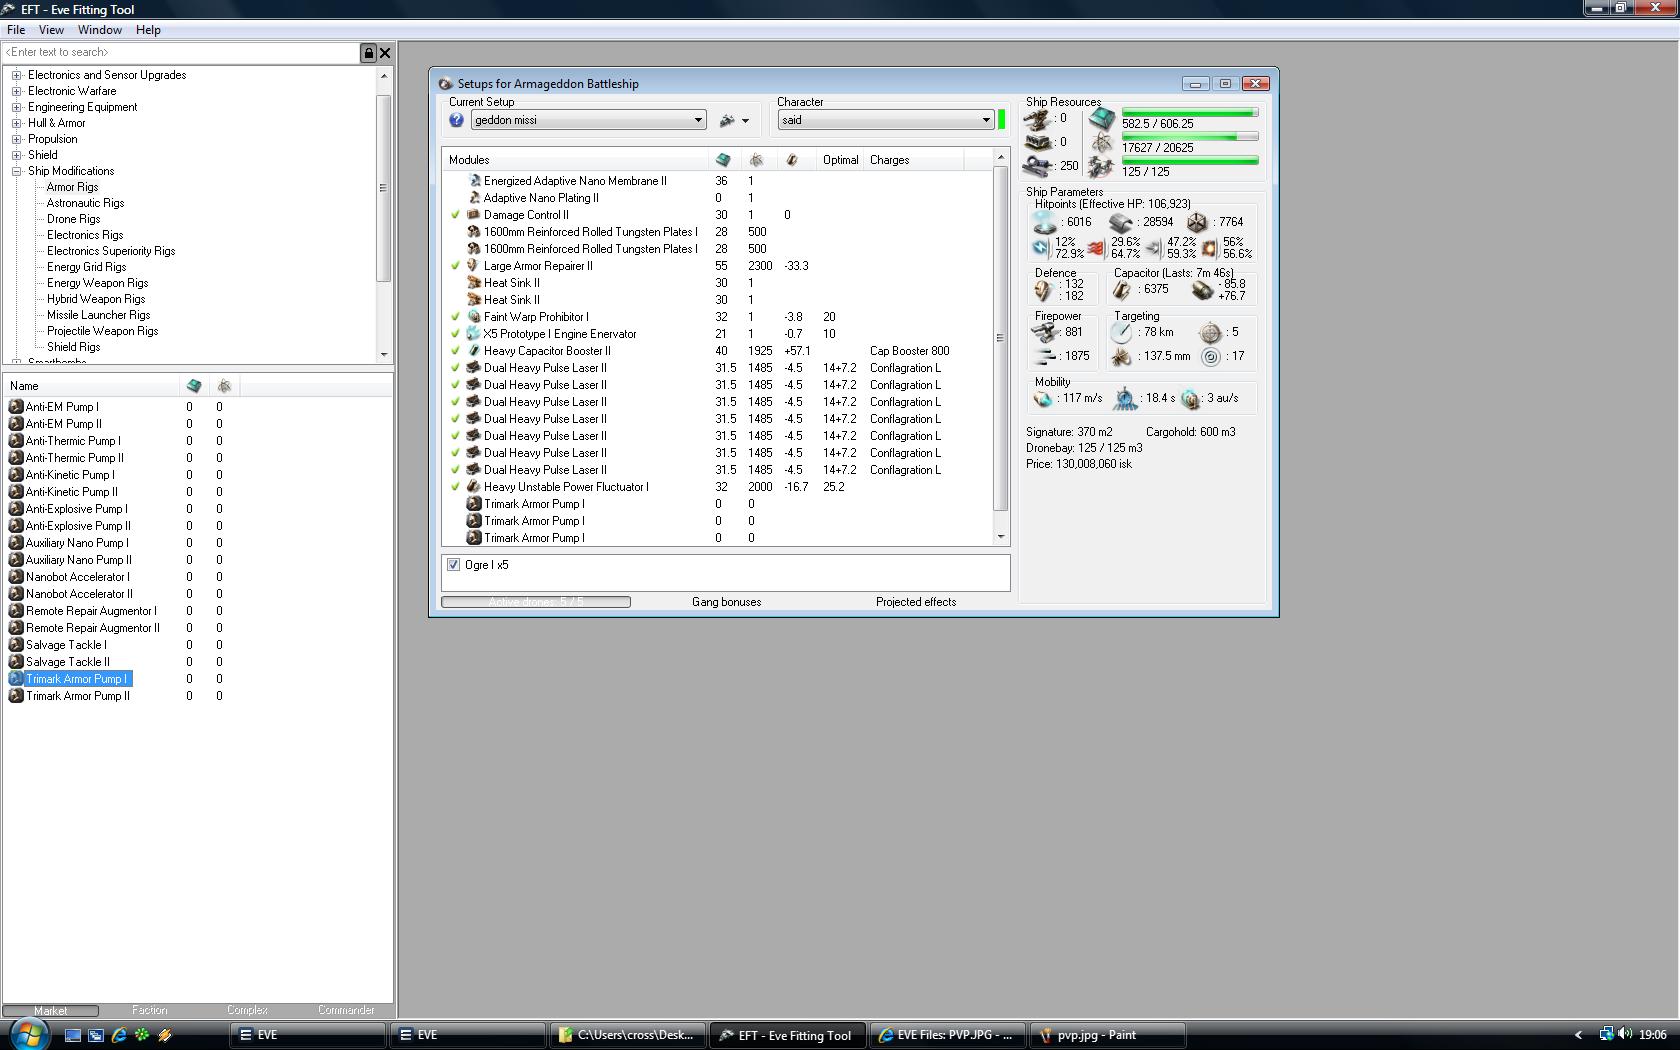Click the Windows Start orb
Screen dimensions: 1680x1050
(27, 1034)
